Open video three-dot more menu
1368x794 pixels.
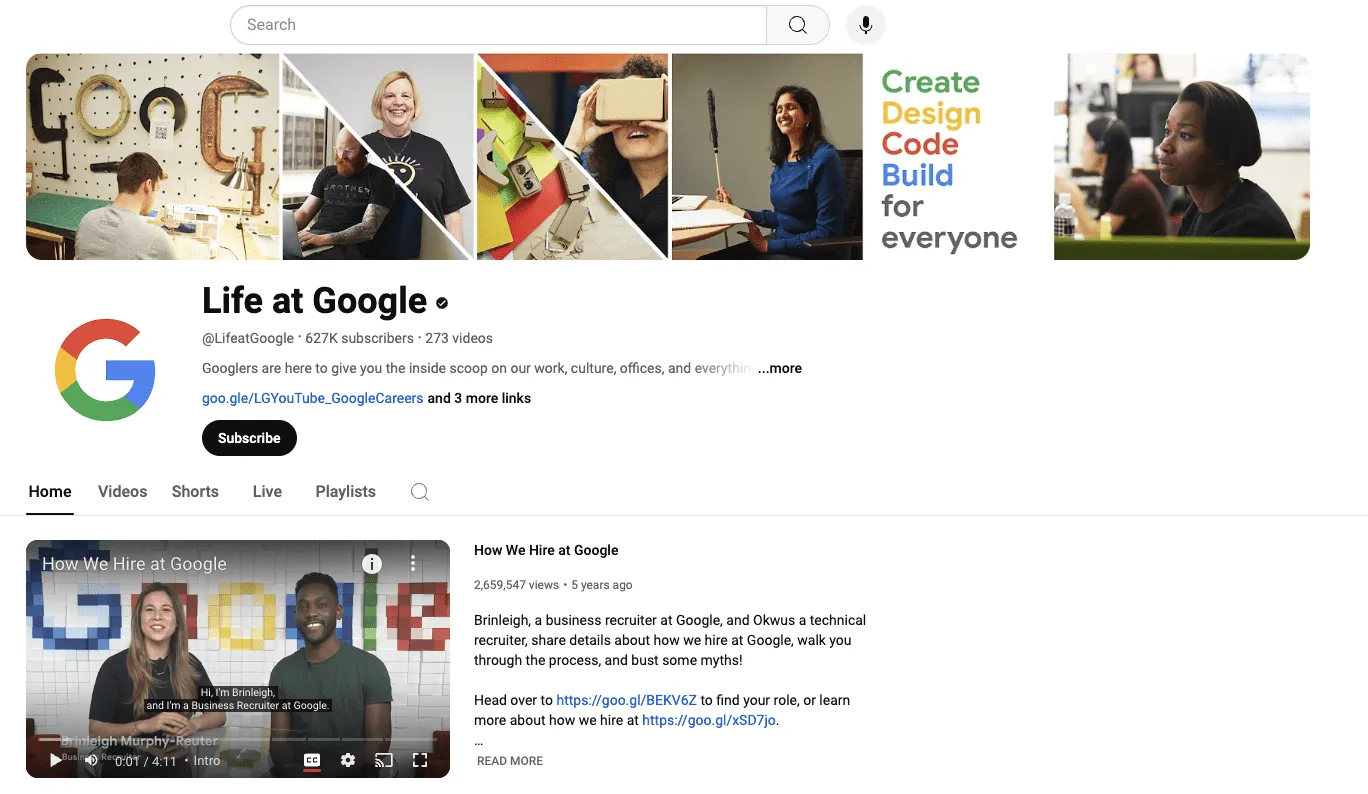(413, 564)
